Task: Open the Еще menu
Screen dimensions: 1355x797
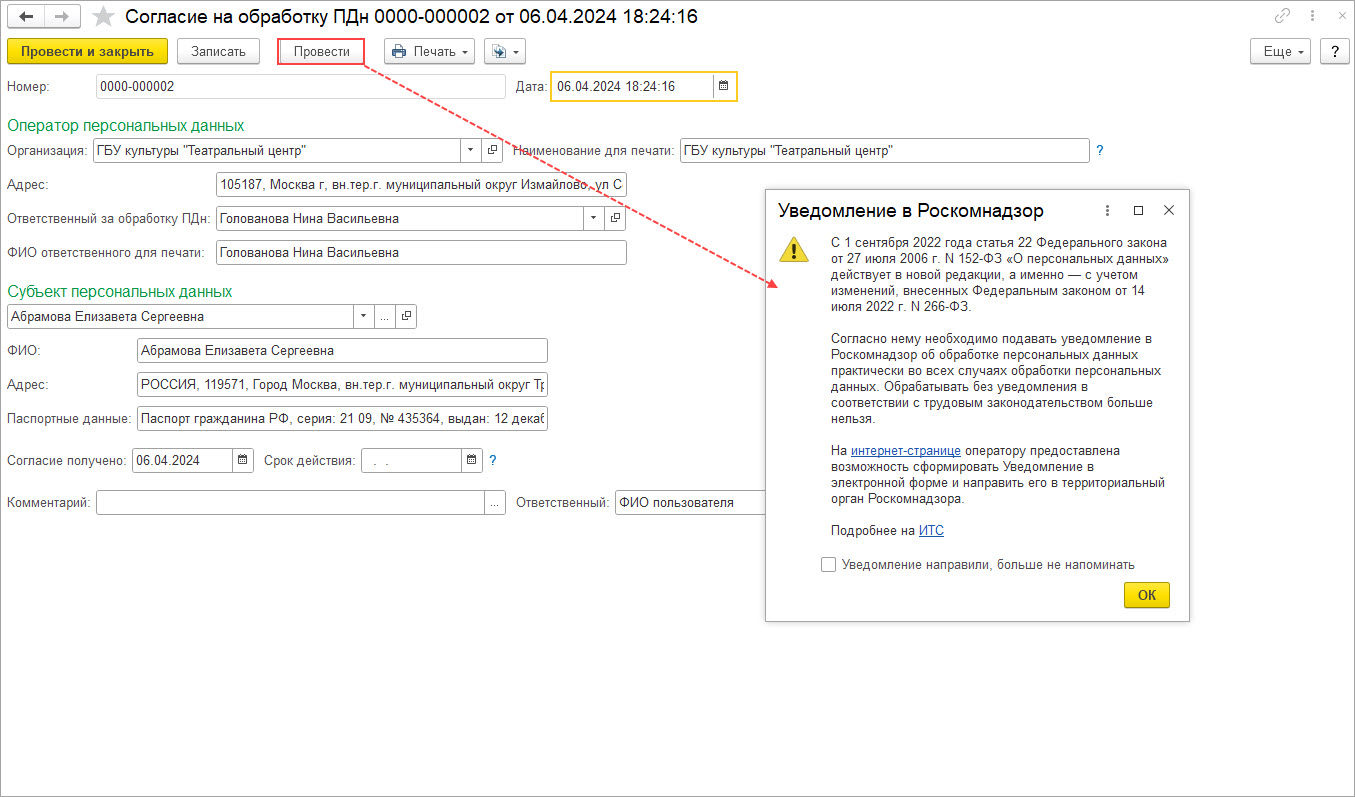Action: [1281, 51]
